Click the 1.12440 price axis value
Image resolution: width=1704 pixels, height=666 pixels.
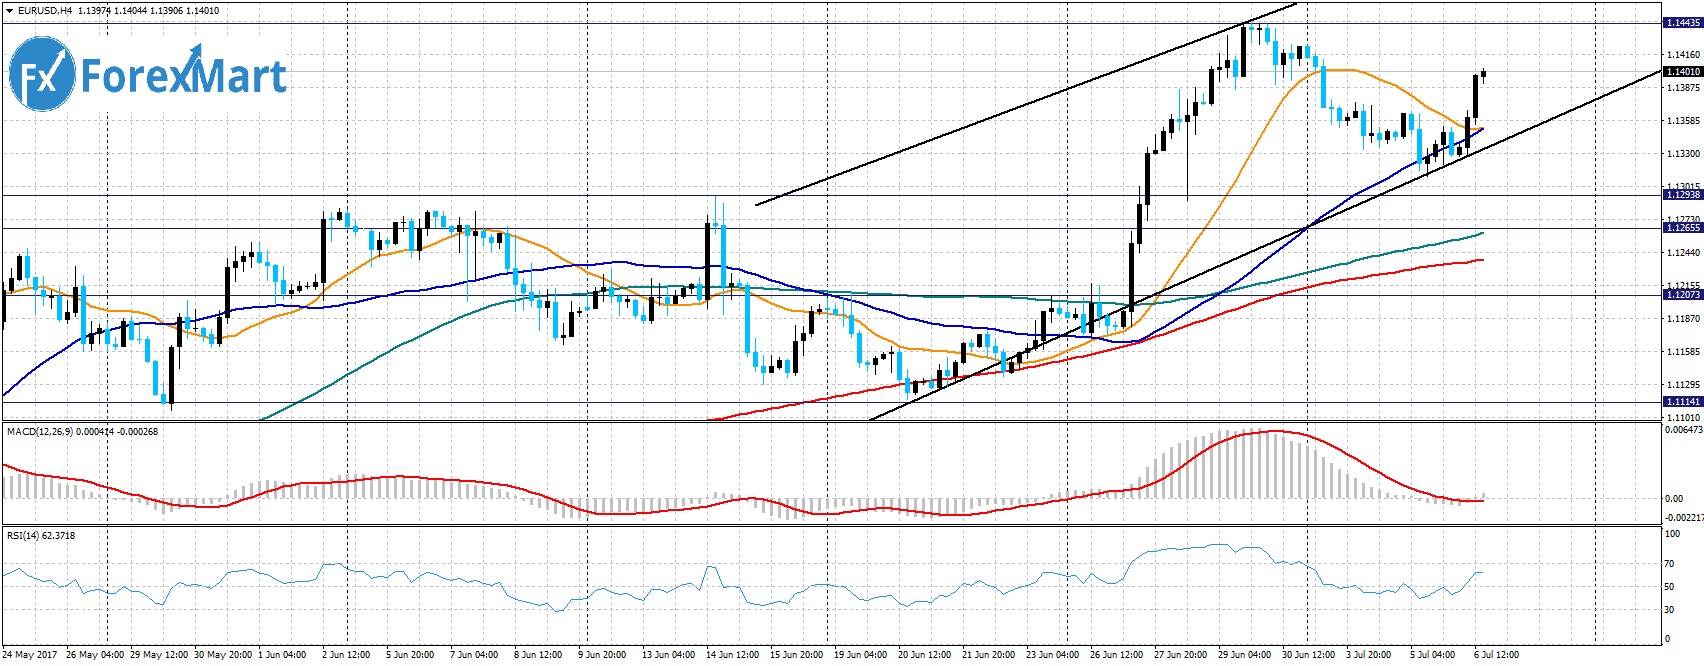[1684, 253]
